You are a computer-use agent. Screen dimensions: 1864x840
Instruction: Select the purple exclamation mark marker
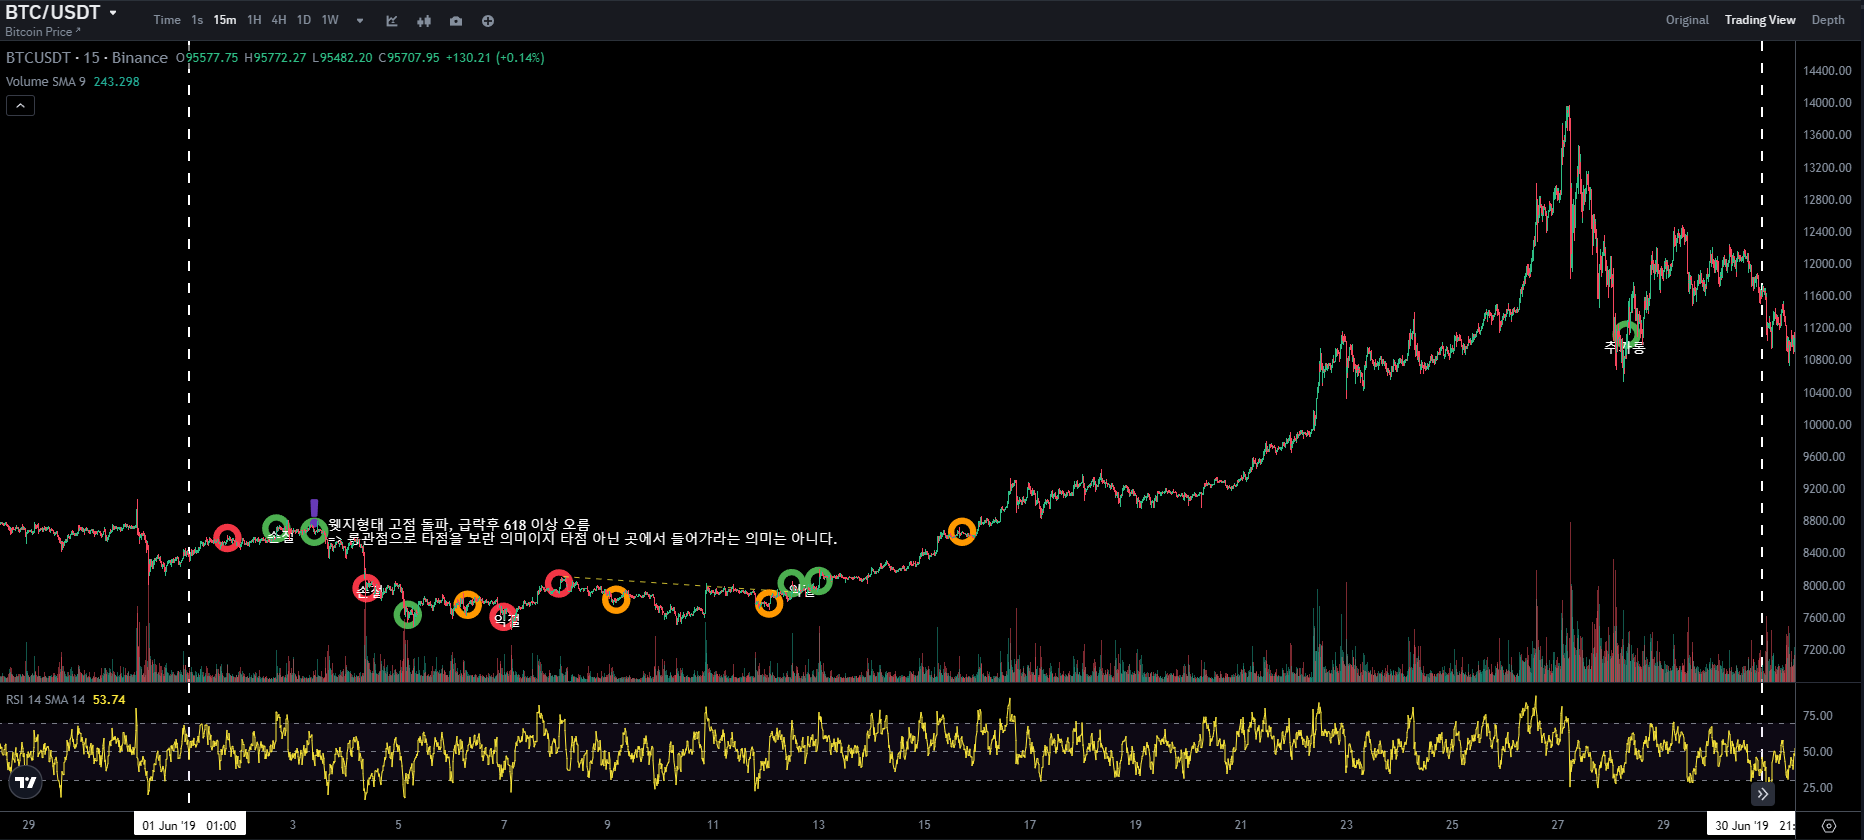(314, 511)
